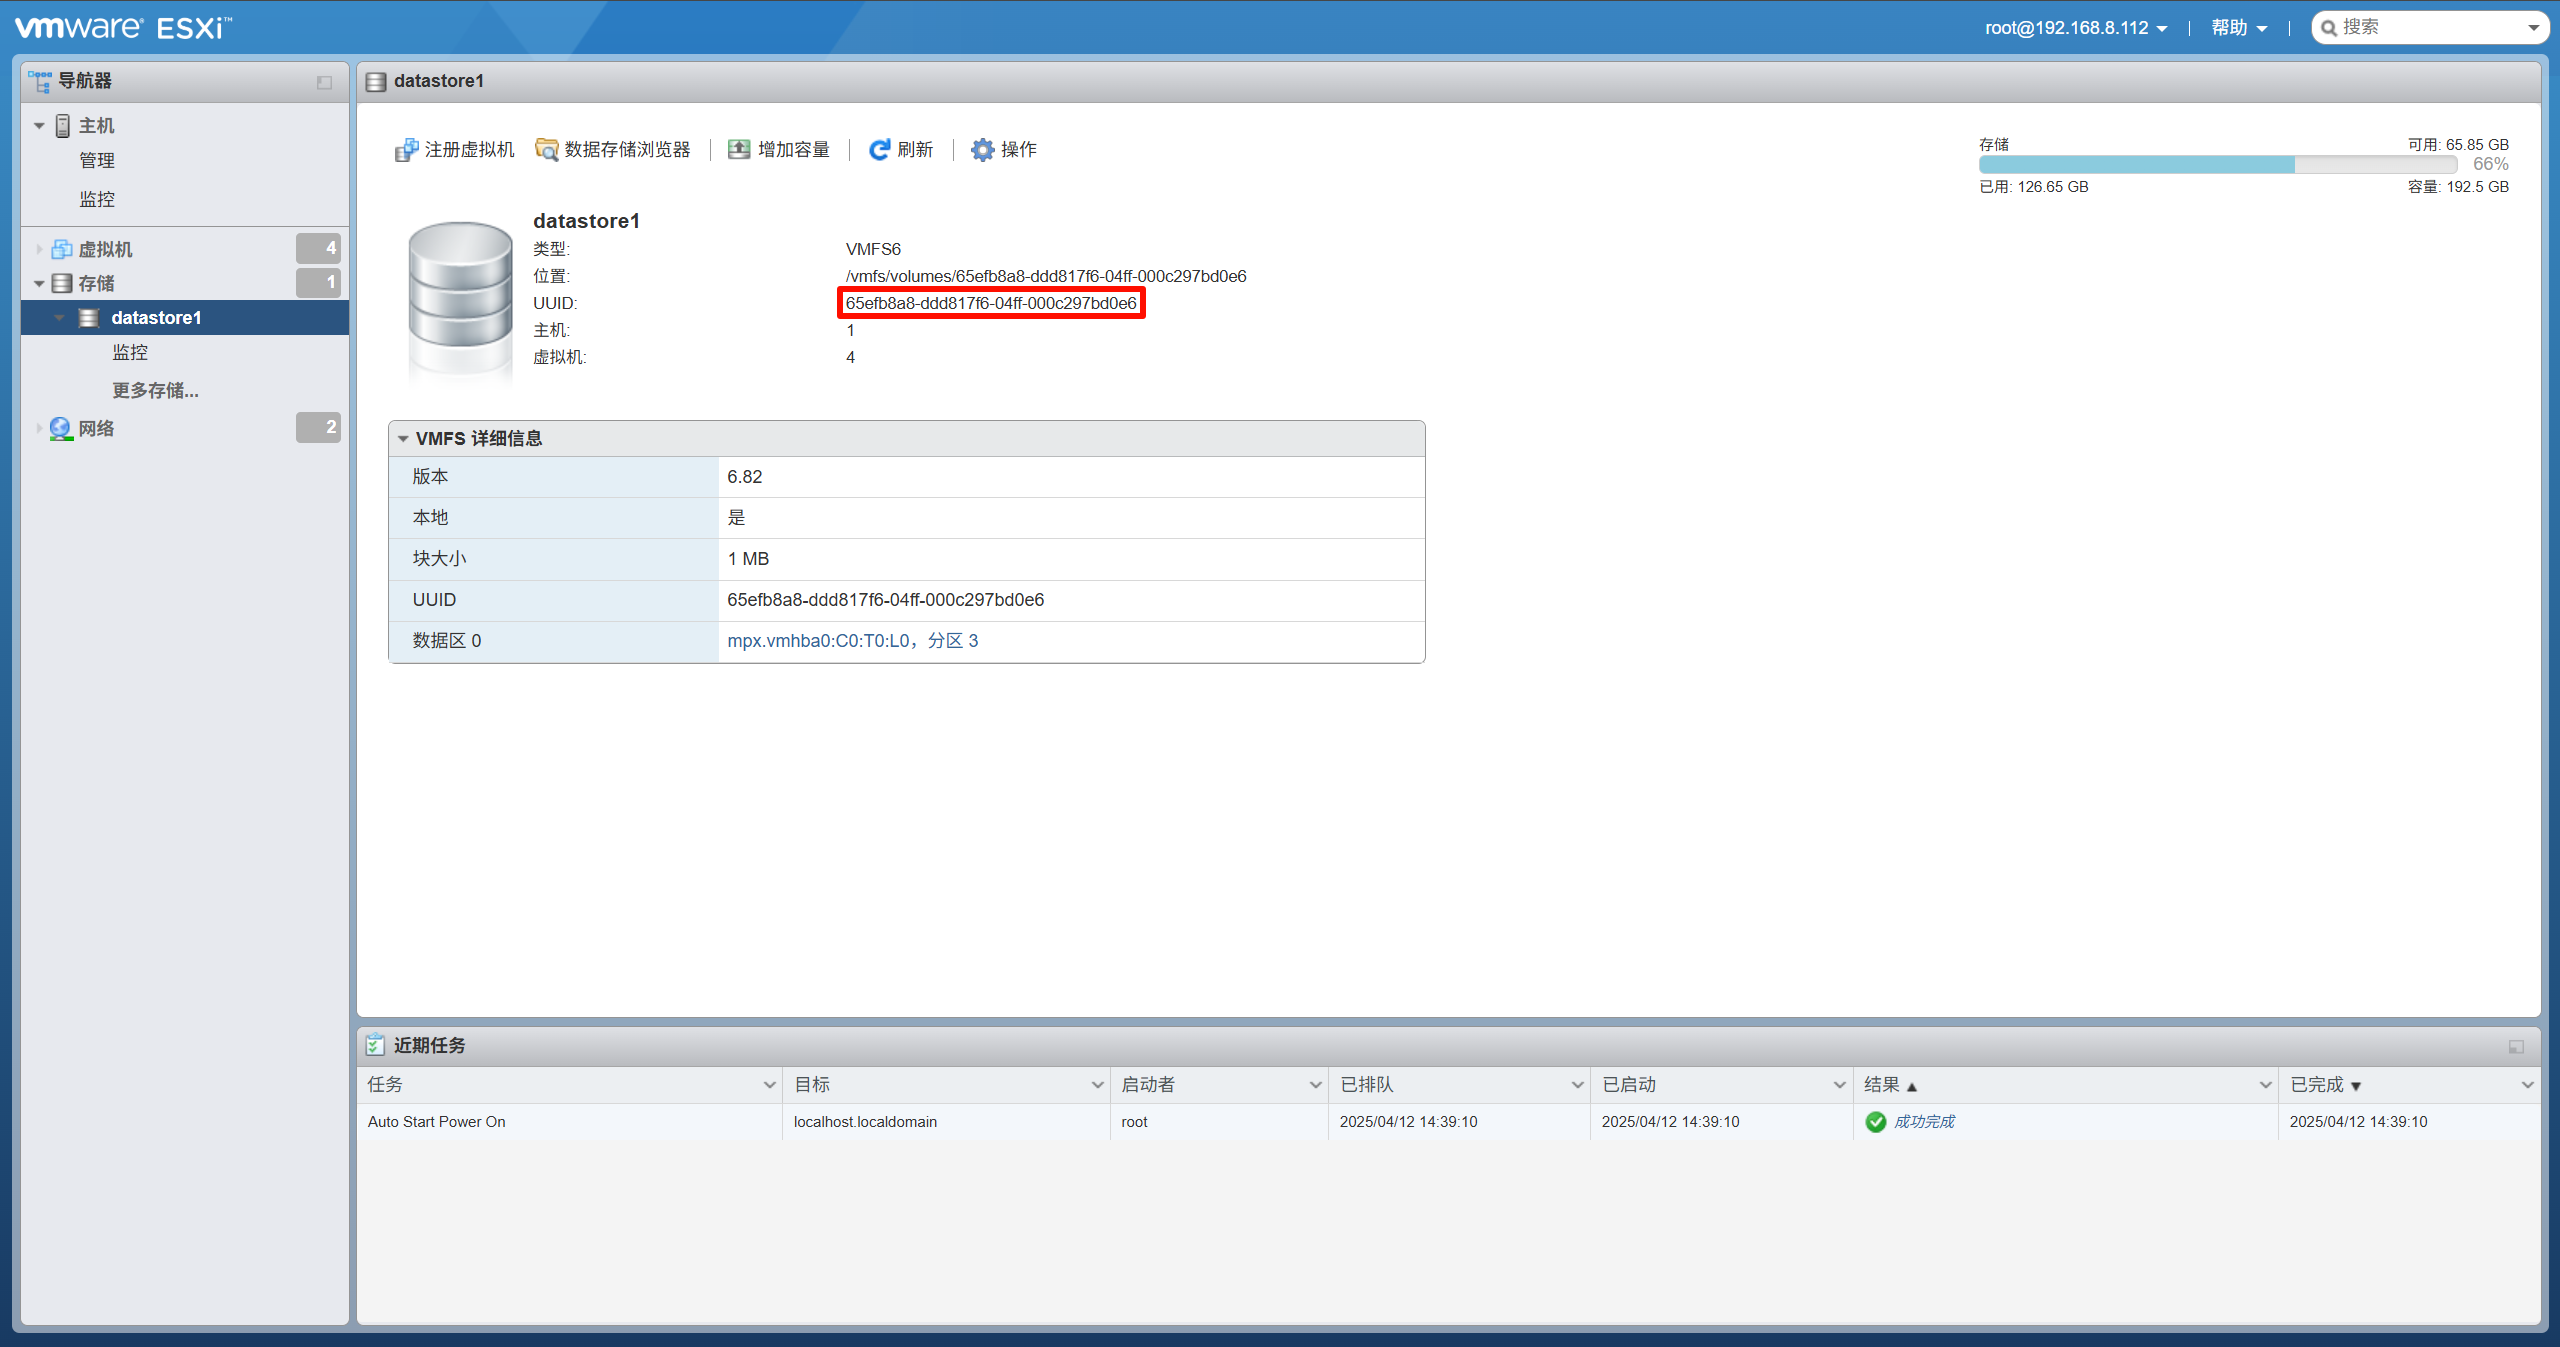Sort by the 结果 column header
Screen dimensions: 2560x1347
point(1881,1085)
